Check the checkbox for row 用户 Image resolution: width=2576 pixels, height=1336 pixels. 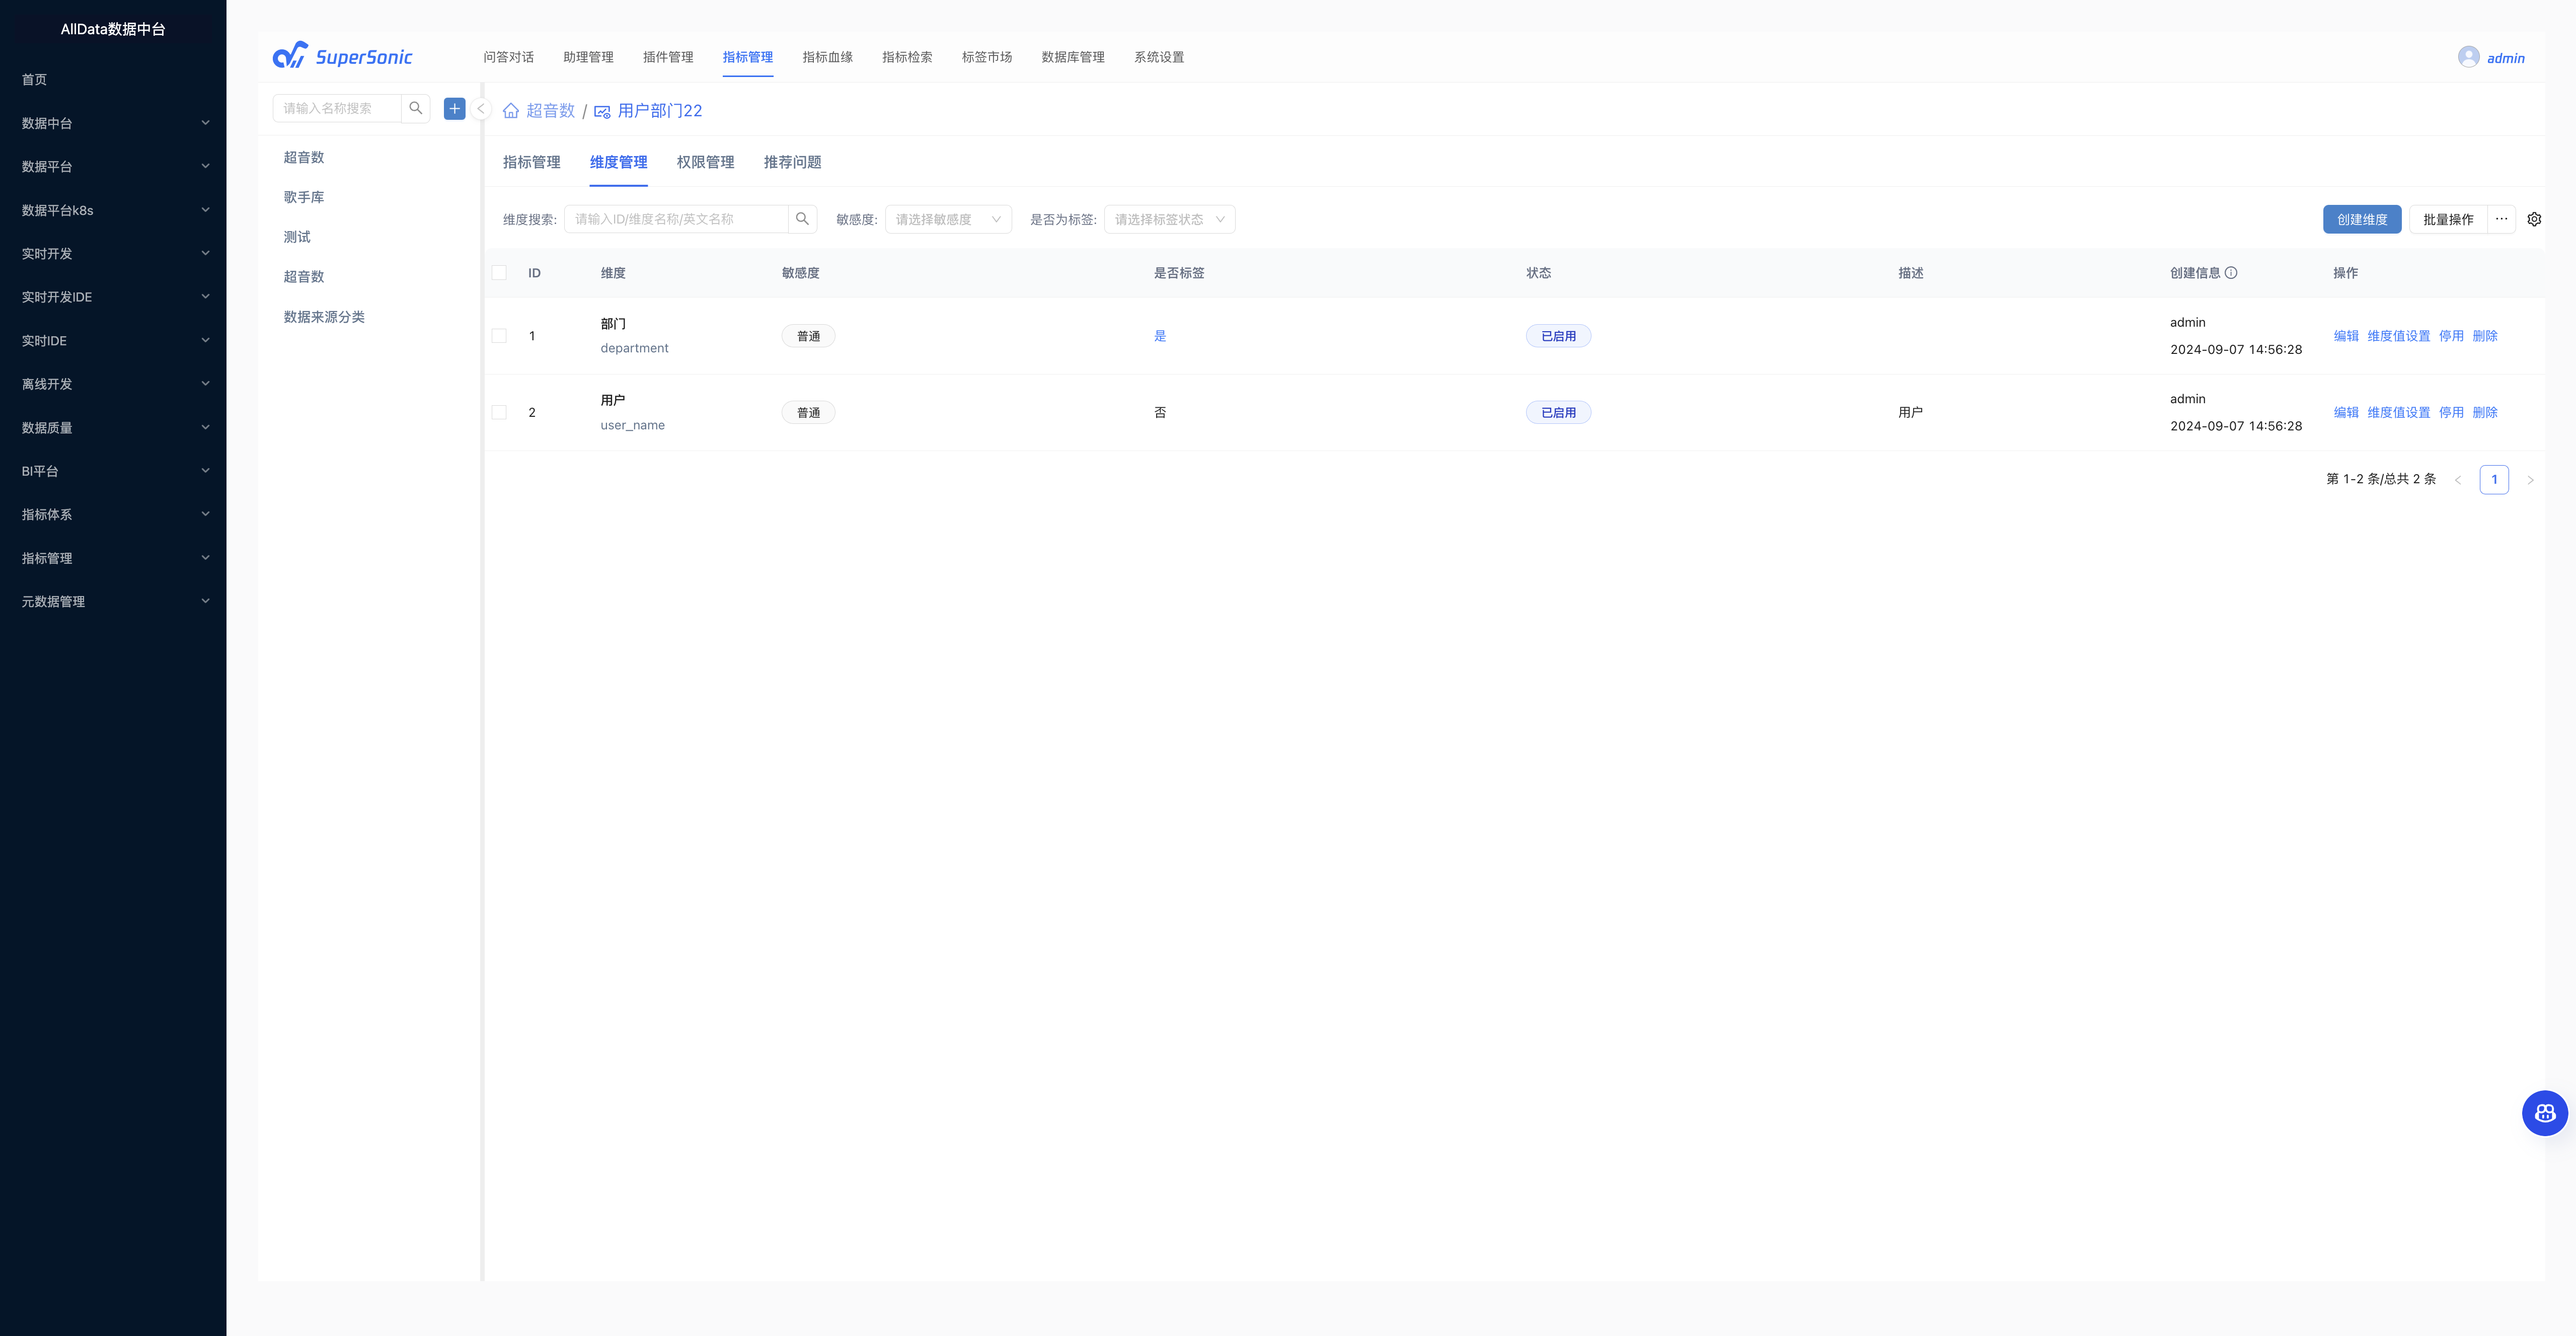pyautogui.click(x=499, y=412)
